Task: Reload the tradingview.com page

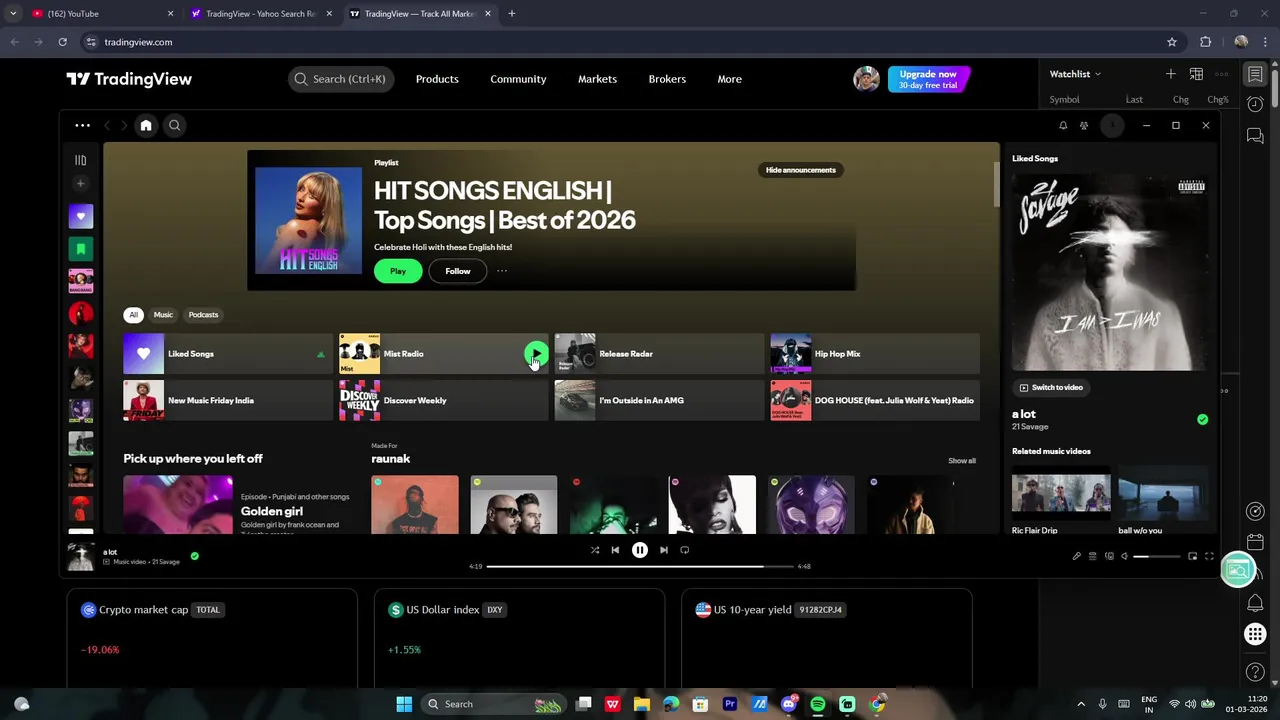Action: click(x=62, y=42)
